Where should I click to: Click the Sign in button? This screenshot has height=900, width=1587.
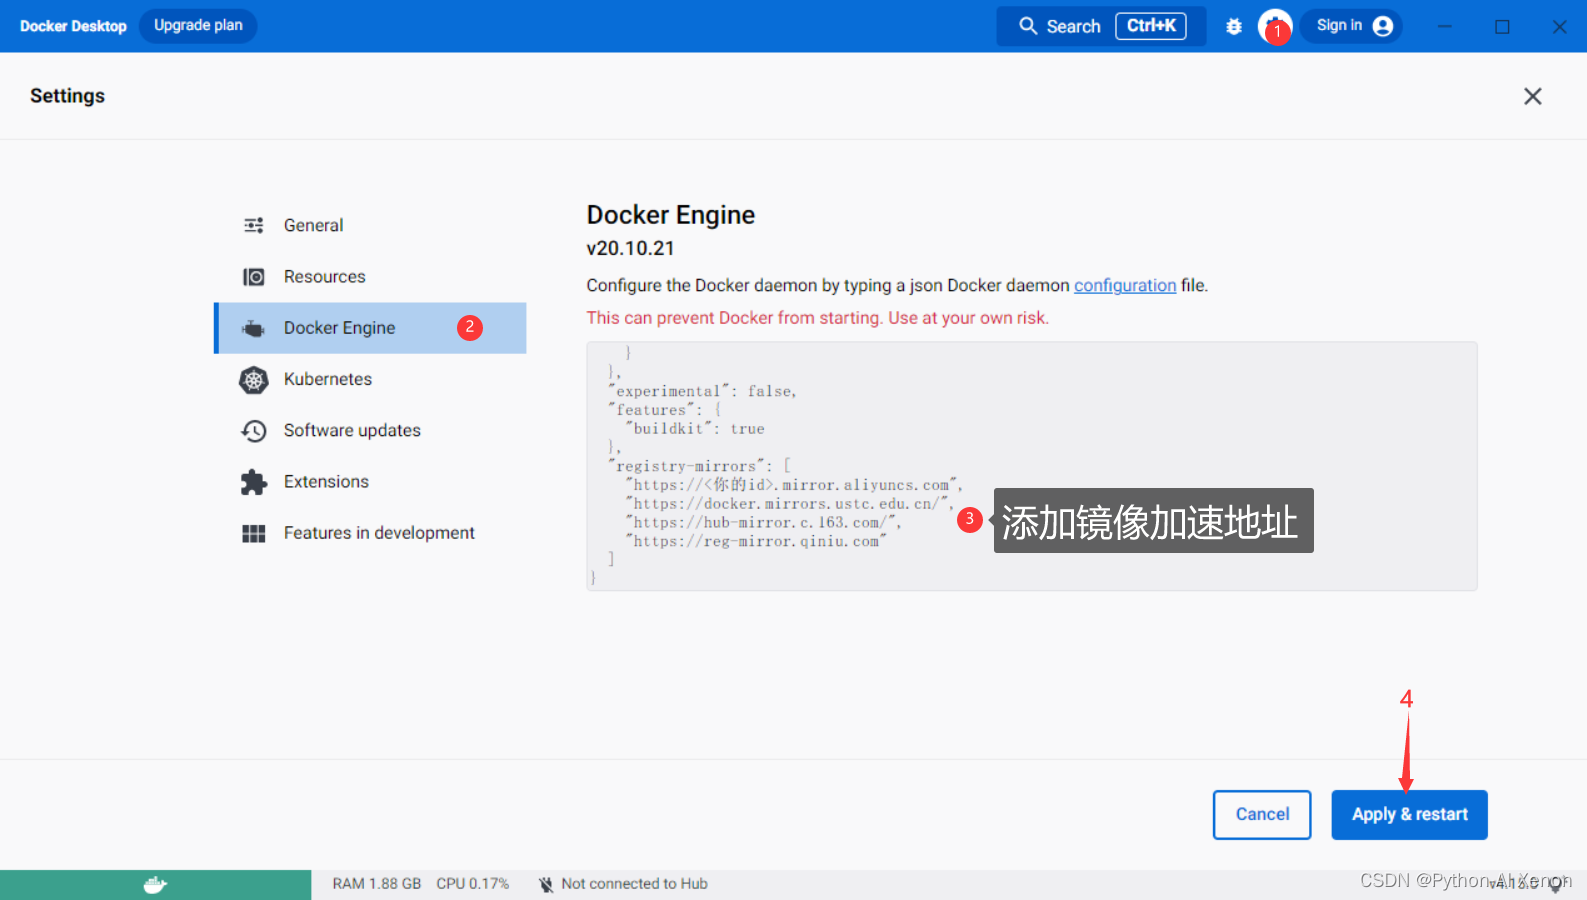[1351, 26]
